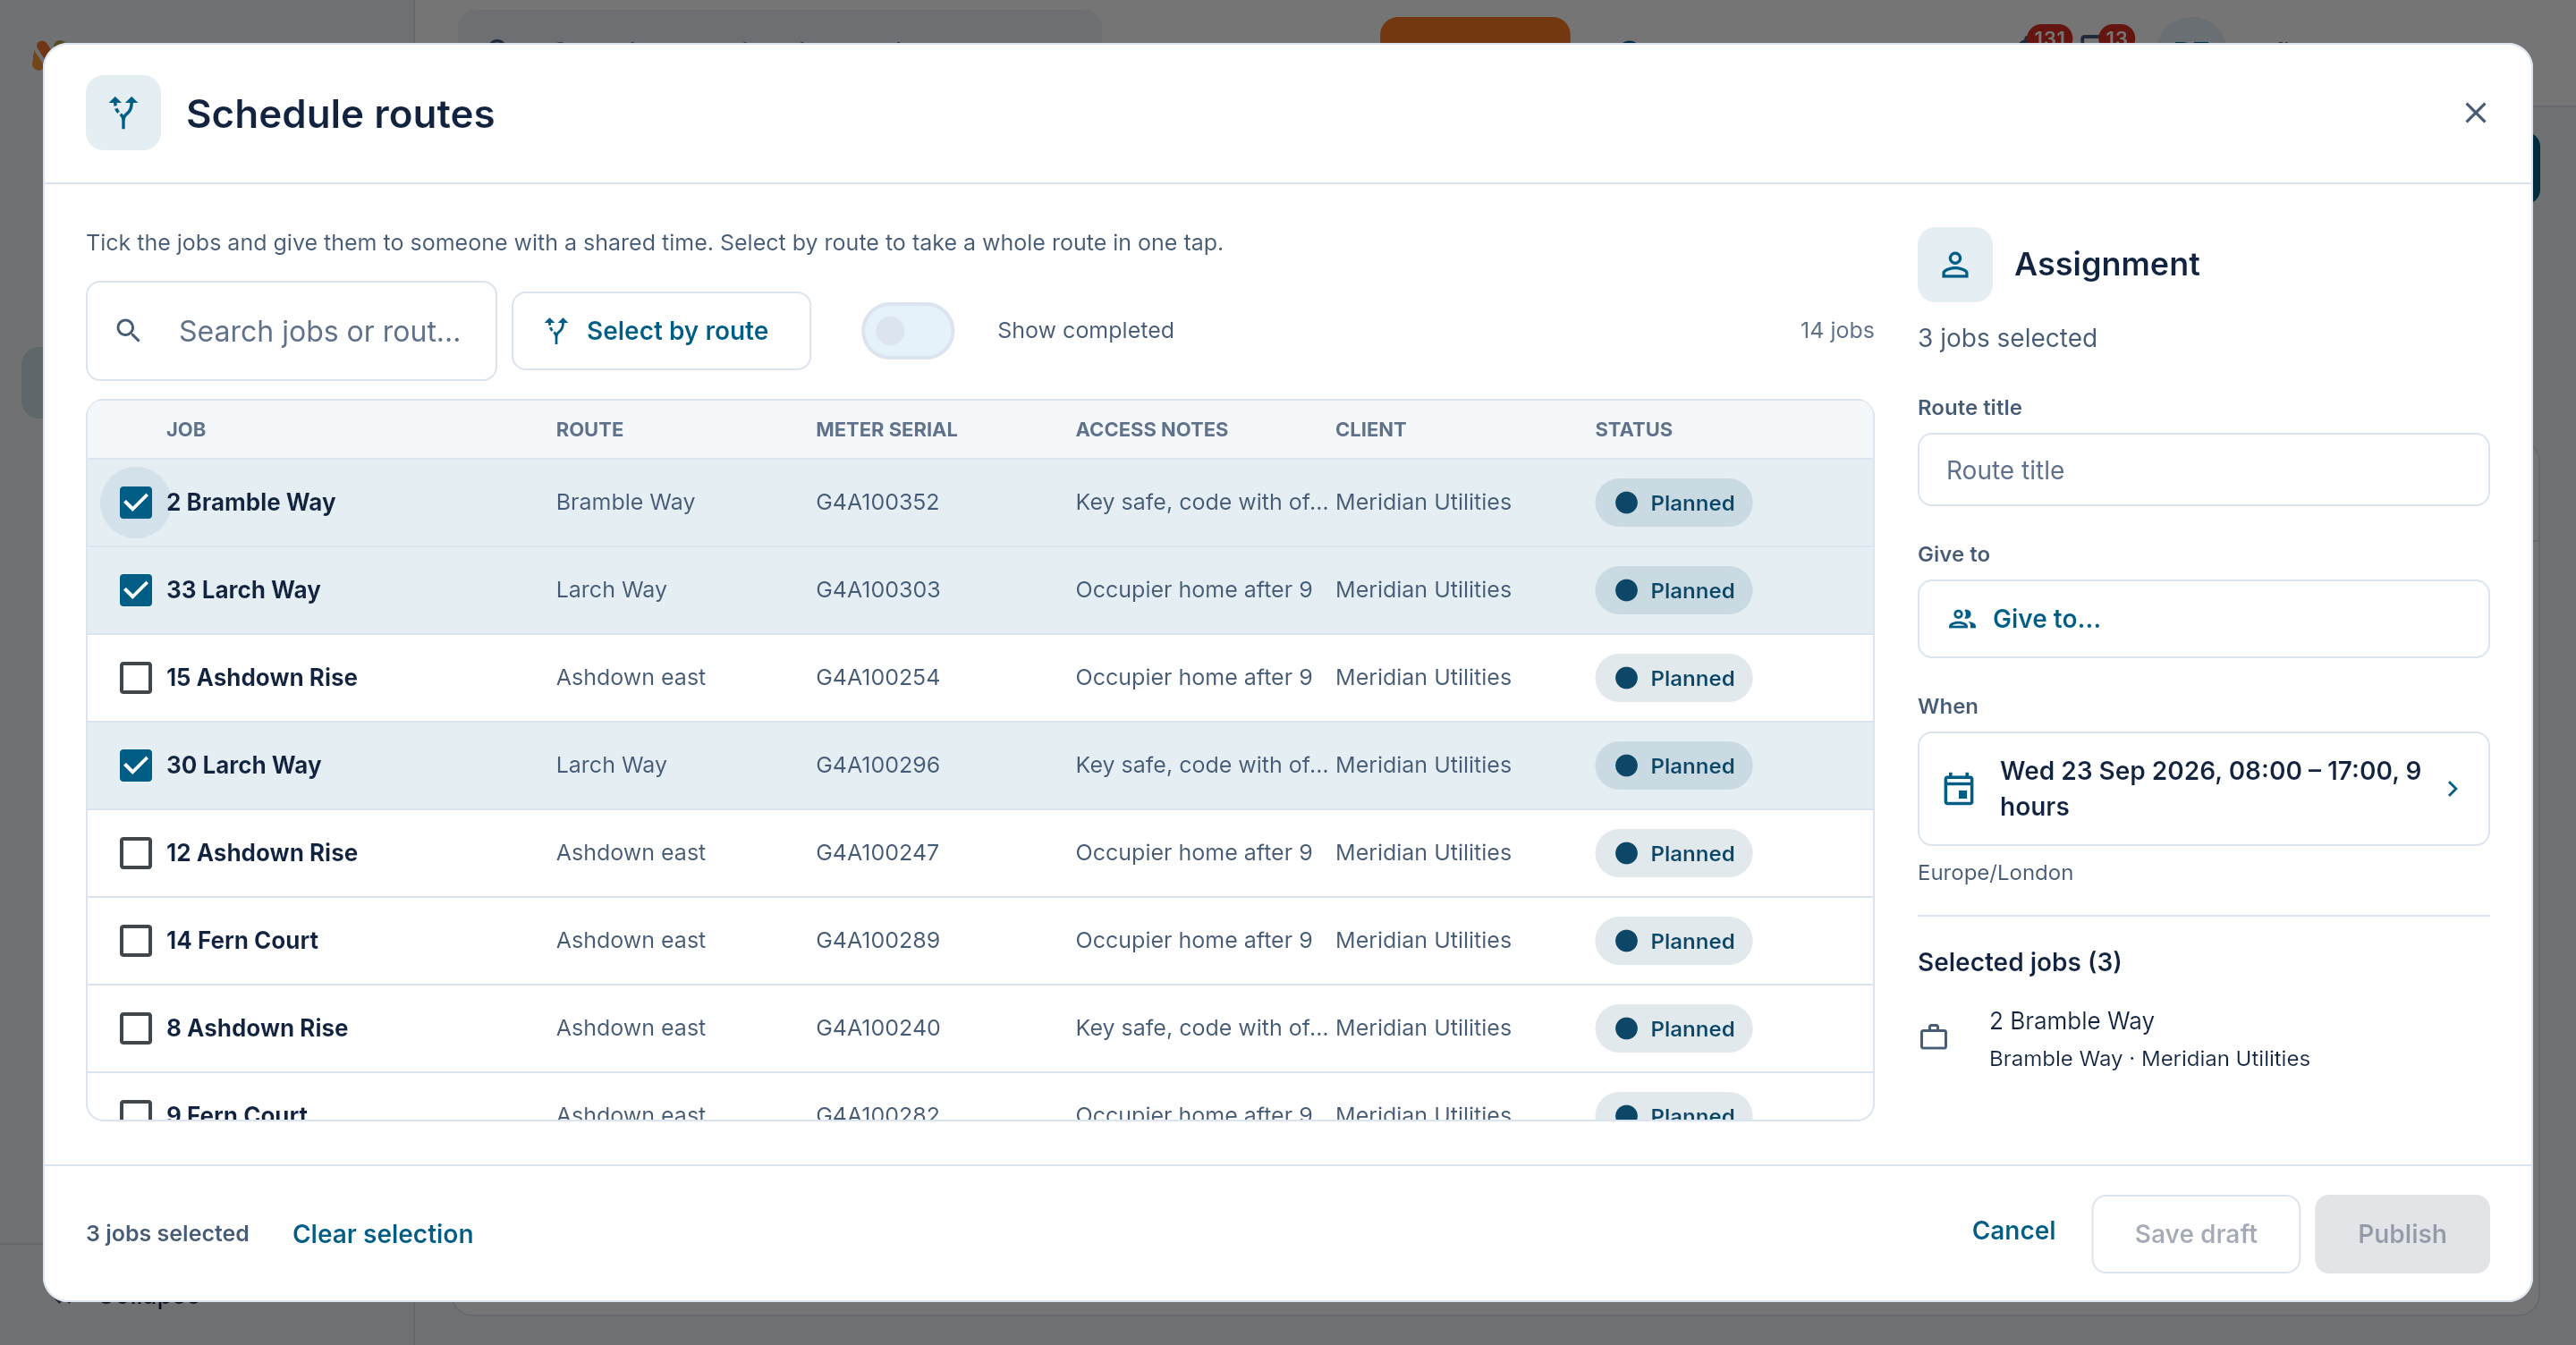Screen dimensions: 2576x1345
Task: Click Select by route button
Action: (661, 331)
